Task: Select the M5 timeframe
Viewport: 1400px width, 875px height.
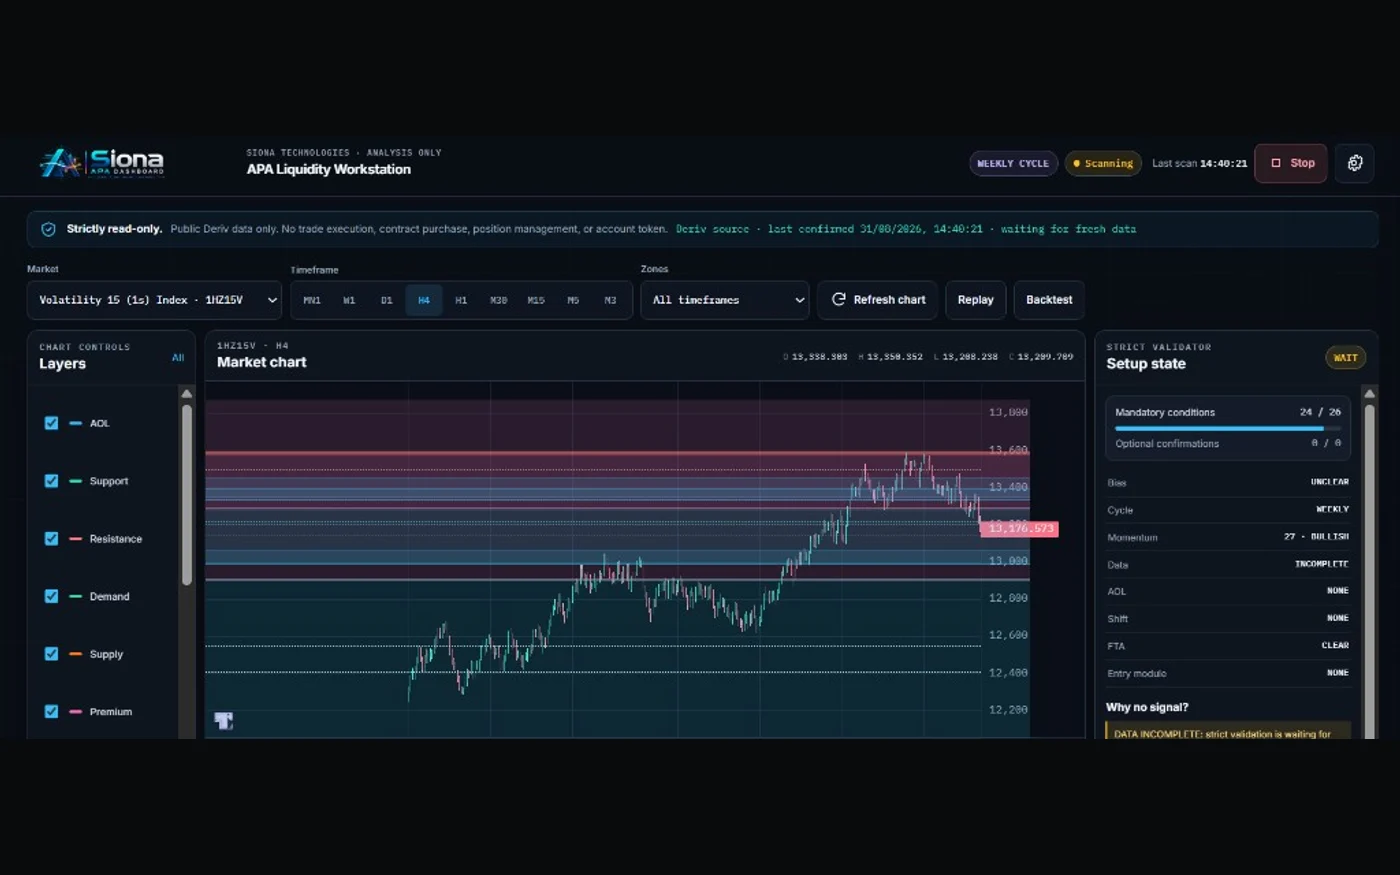Action: (573, 300)
